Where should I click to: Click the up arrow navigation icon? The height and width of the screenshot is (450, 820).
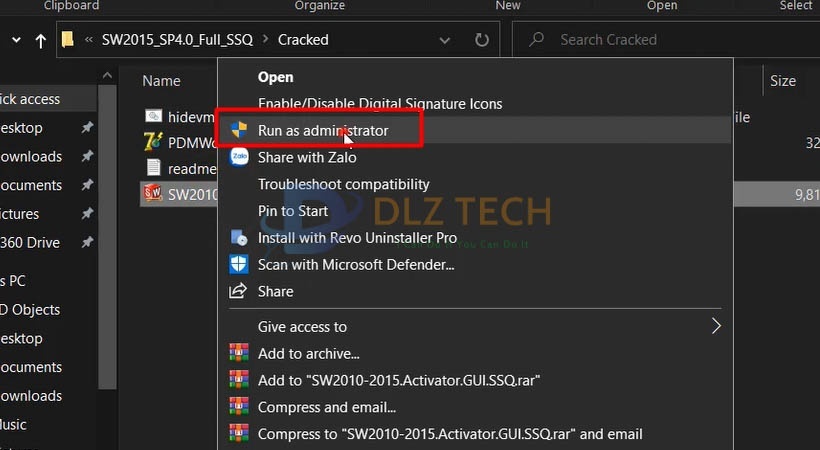click(40, 40)
